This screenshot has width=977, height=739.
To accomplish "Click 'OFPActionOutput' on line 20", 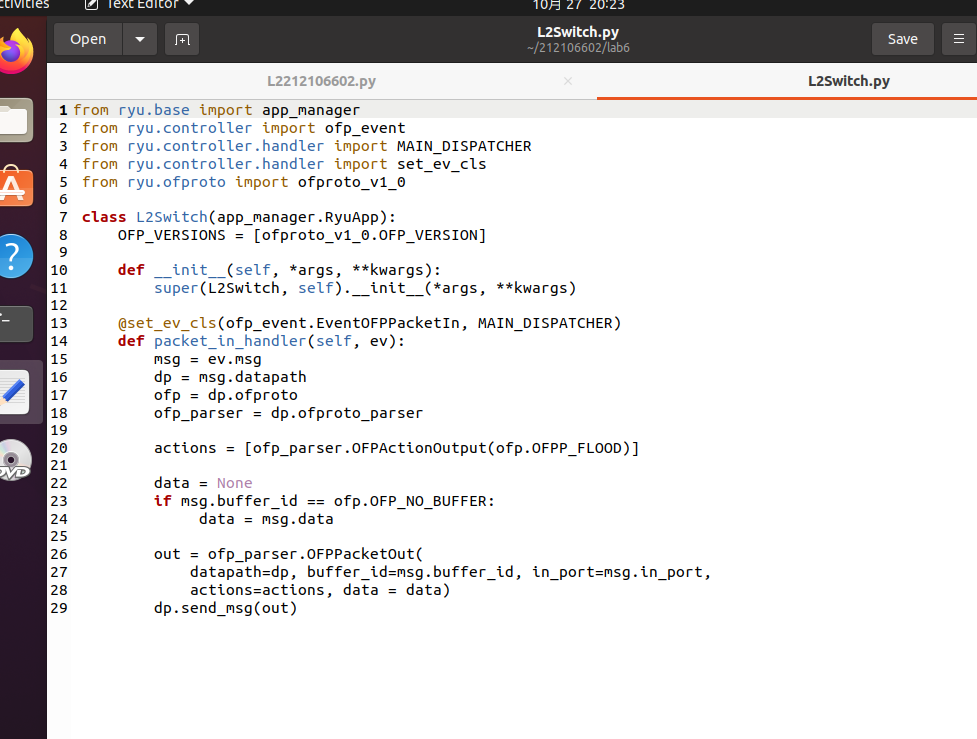I will (419, 449).
